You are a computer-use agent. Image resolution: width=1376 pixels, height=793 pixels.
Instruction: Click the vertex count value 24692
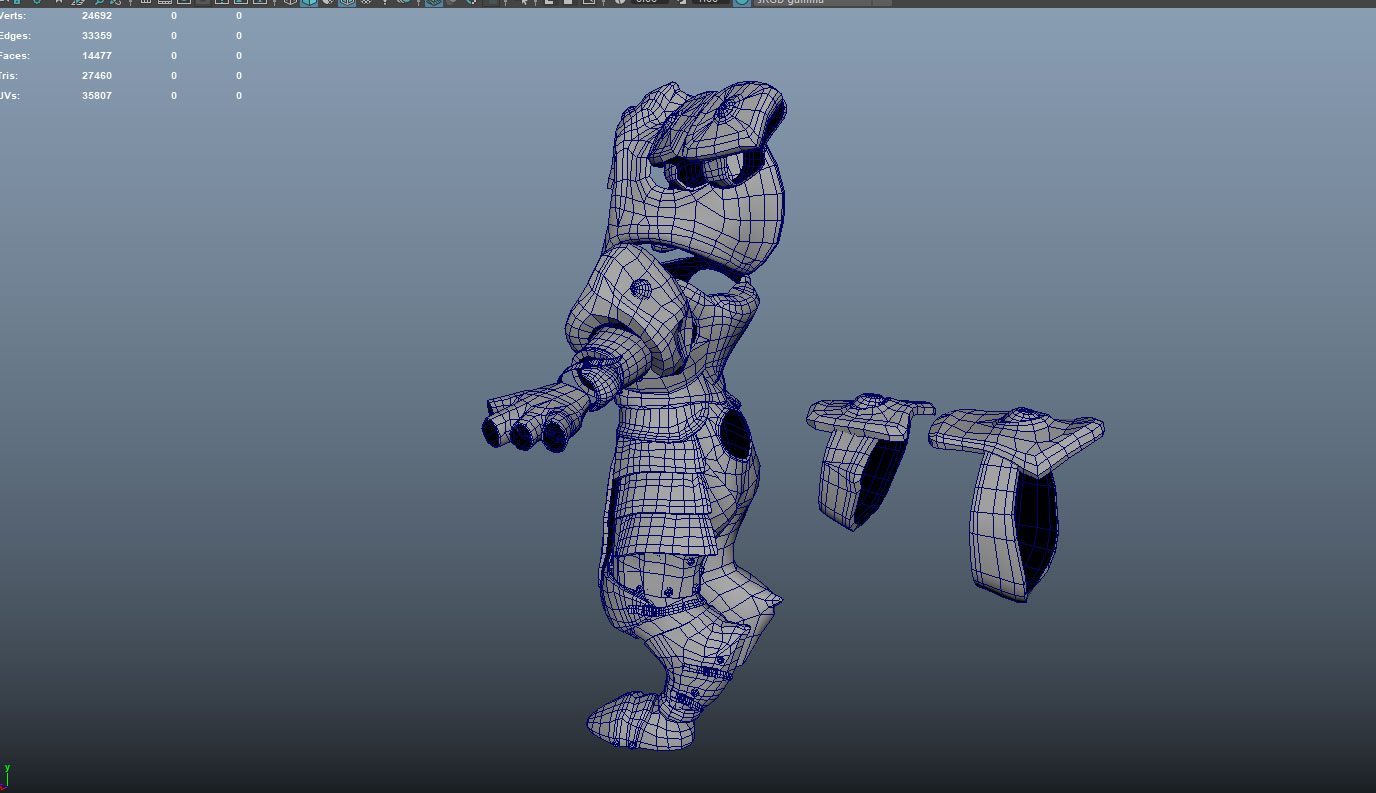tap(97, 16)
